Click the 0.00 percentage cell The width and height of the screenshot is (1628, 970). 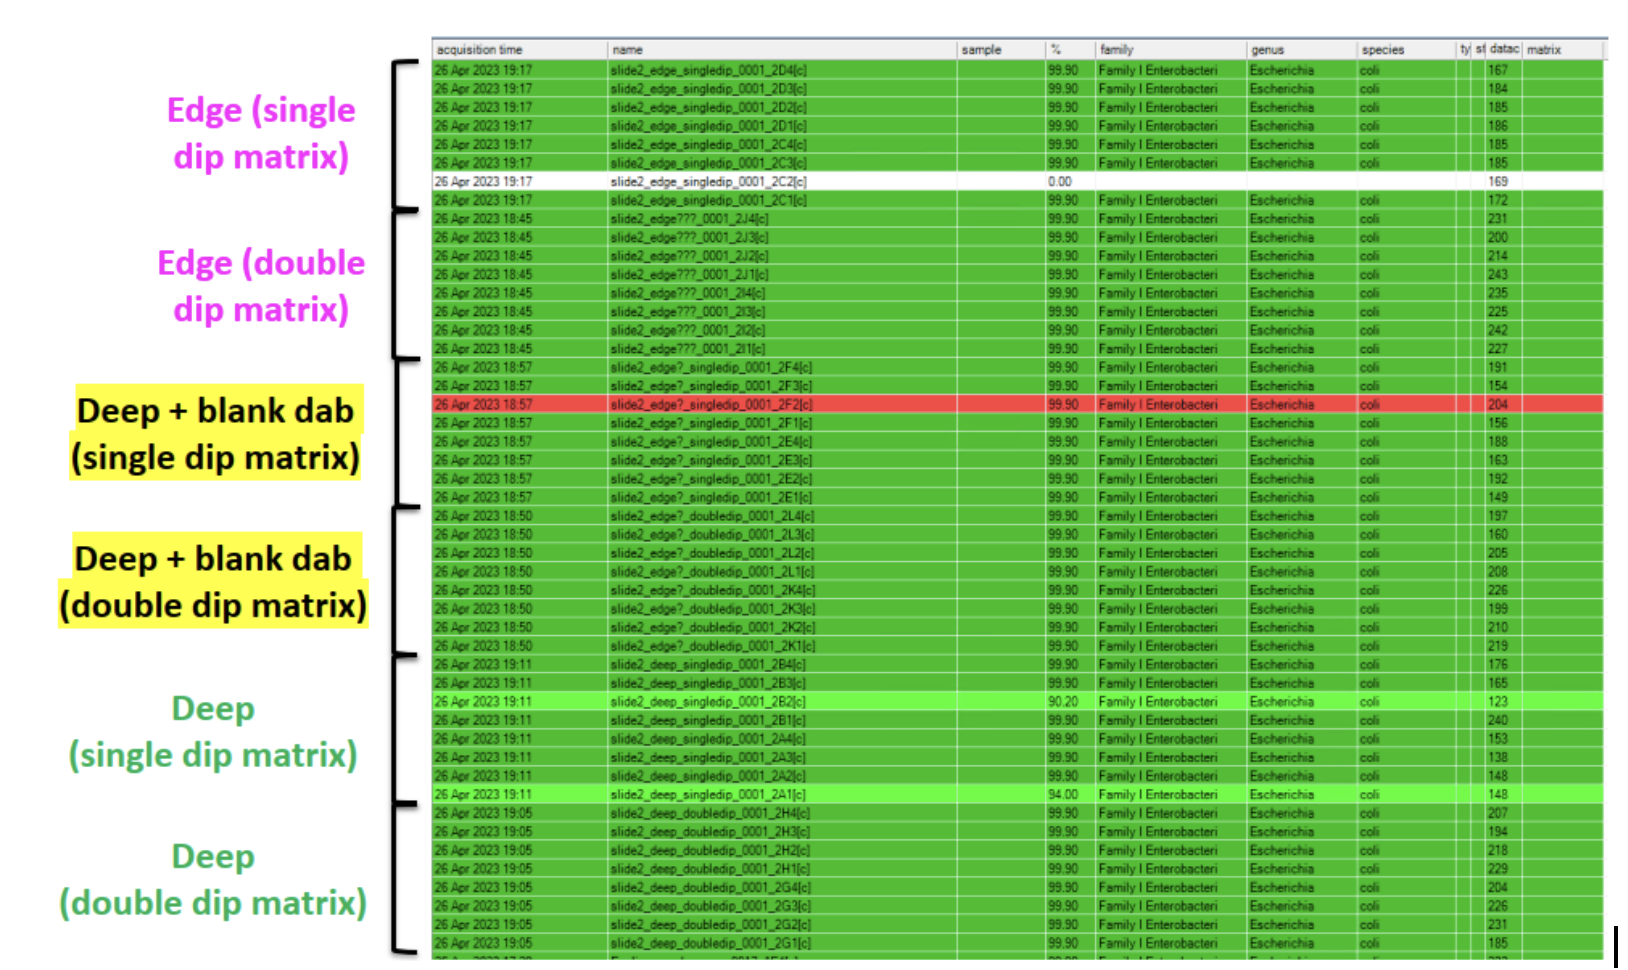(1070, 181)
